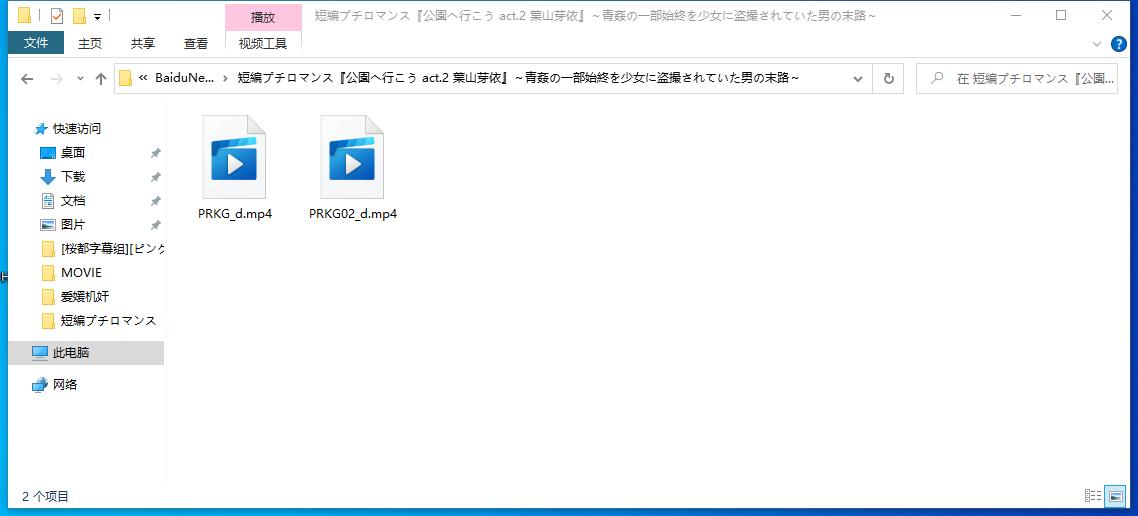
Task: Select 快速访问 in the navigation pane
Action: [77, 128]
